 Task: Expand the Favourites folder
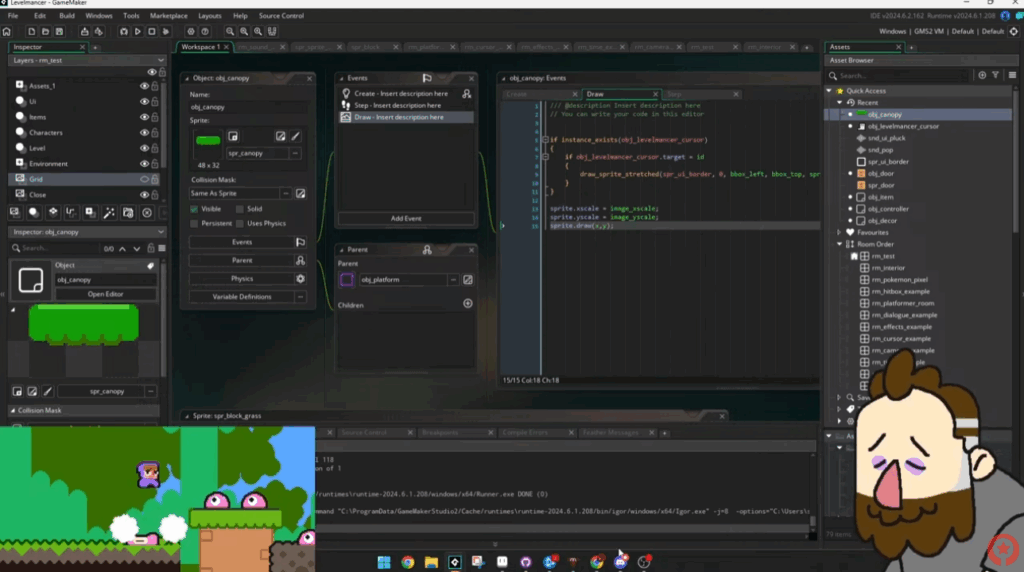[839, 231]
